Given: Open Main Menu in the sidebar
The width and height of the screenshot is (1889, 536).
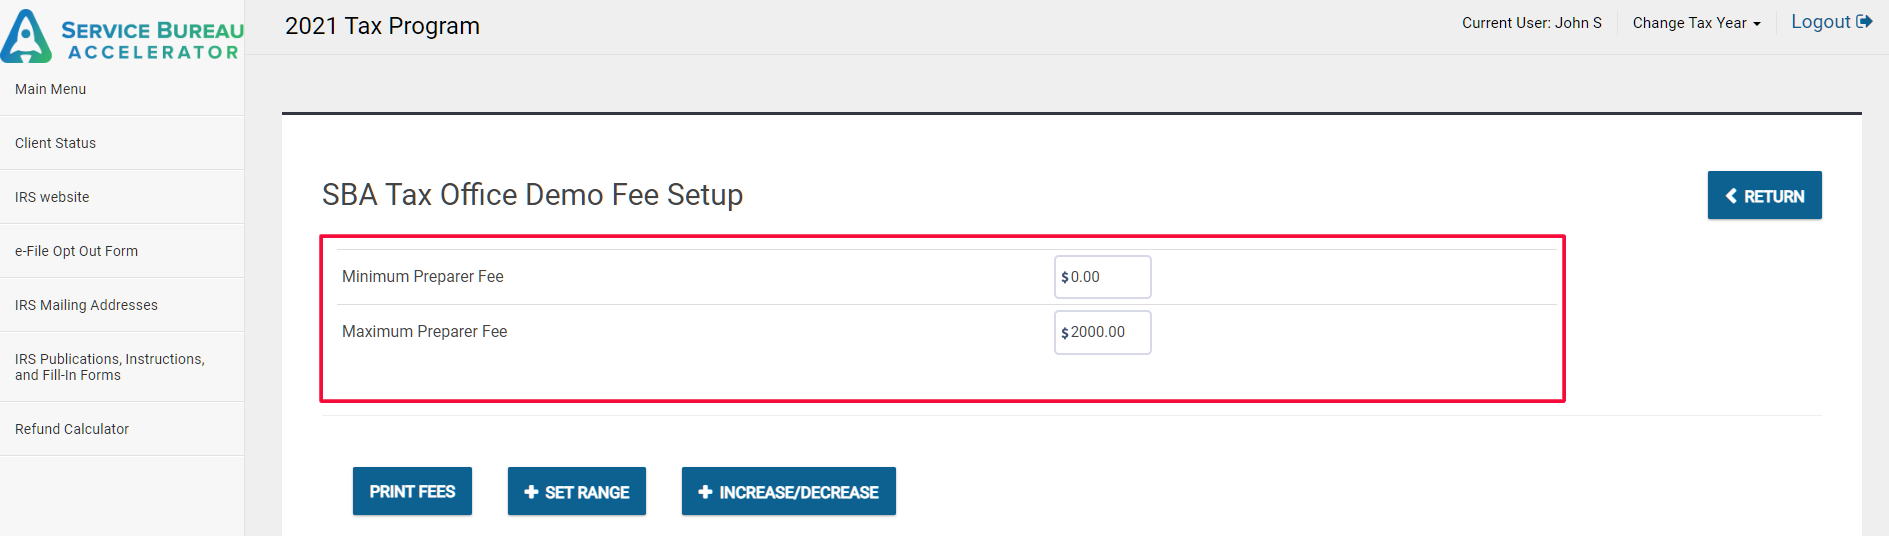Looking at the screenshot, I should 51,89.
